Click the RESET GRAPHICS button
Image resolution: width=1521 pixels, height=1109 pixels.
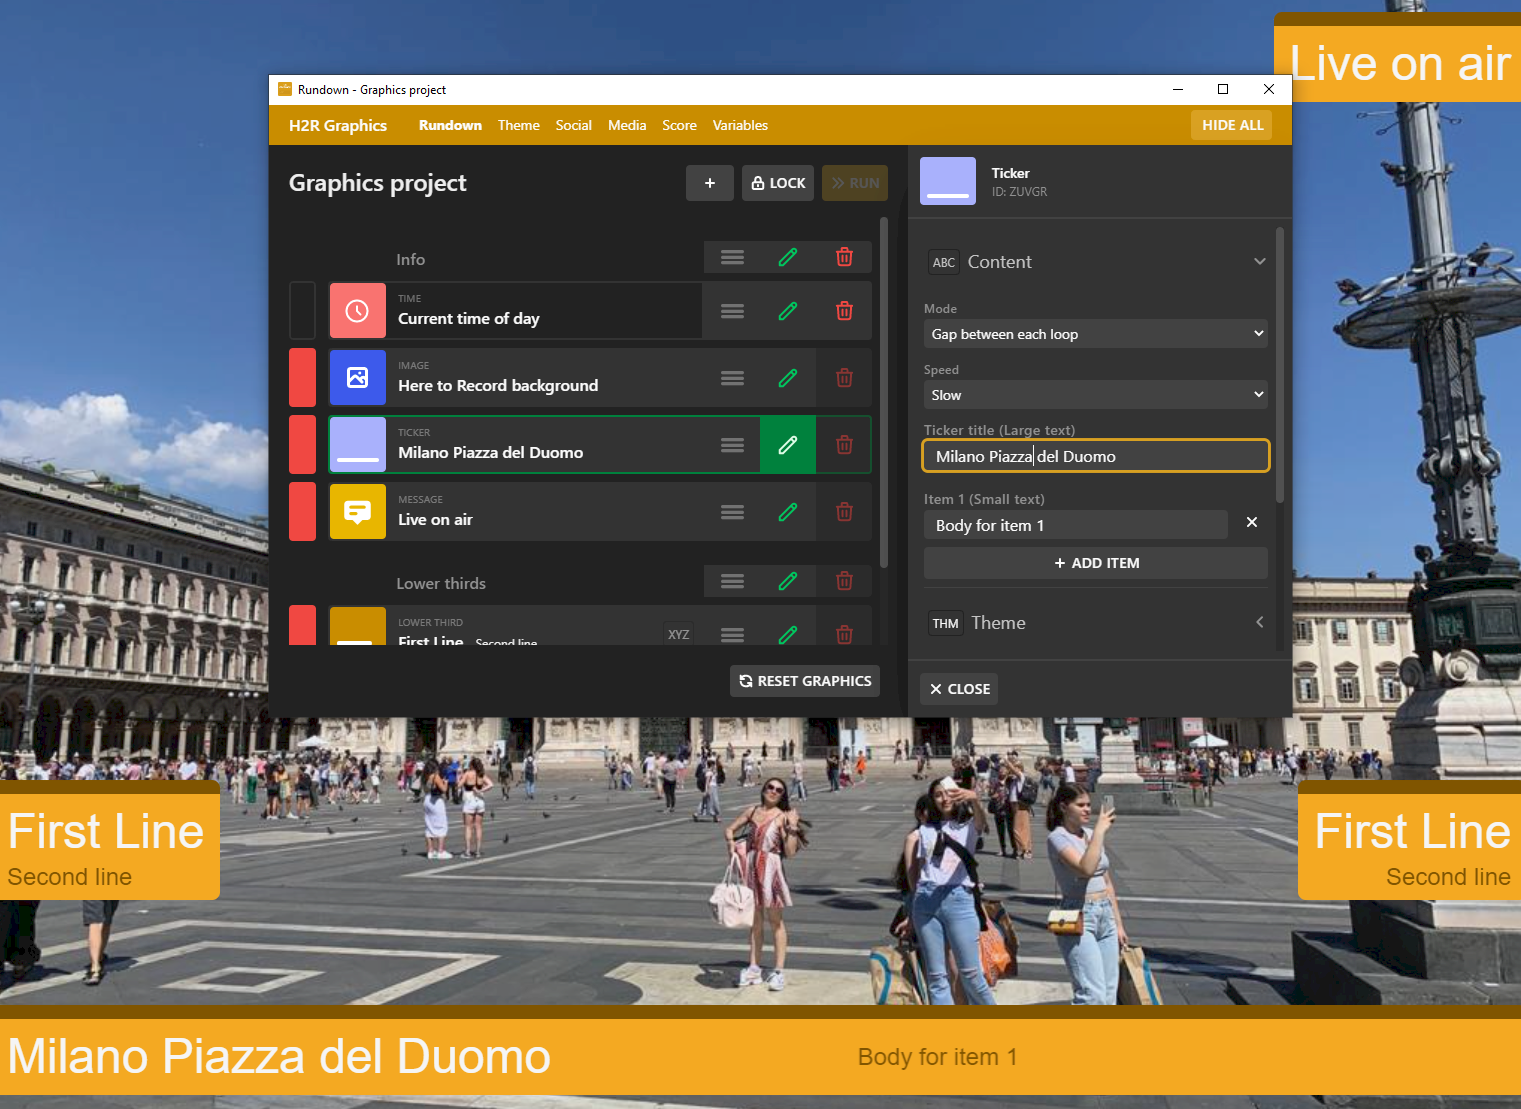click(804, 680)
